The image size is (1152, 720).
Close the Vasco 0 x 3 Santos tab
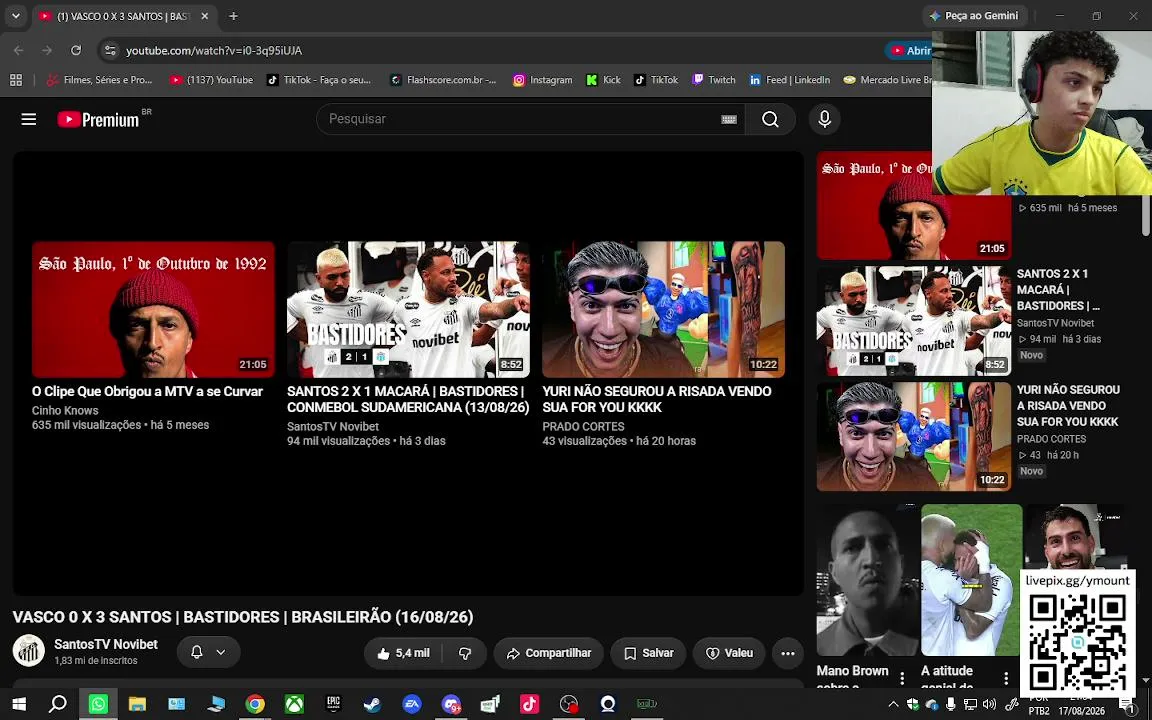[x=204, y=15]
